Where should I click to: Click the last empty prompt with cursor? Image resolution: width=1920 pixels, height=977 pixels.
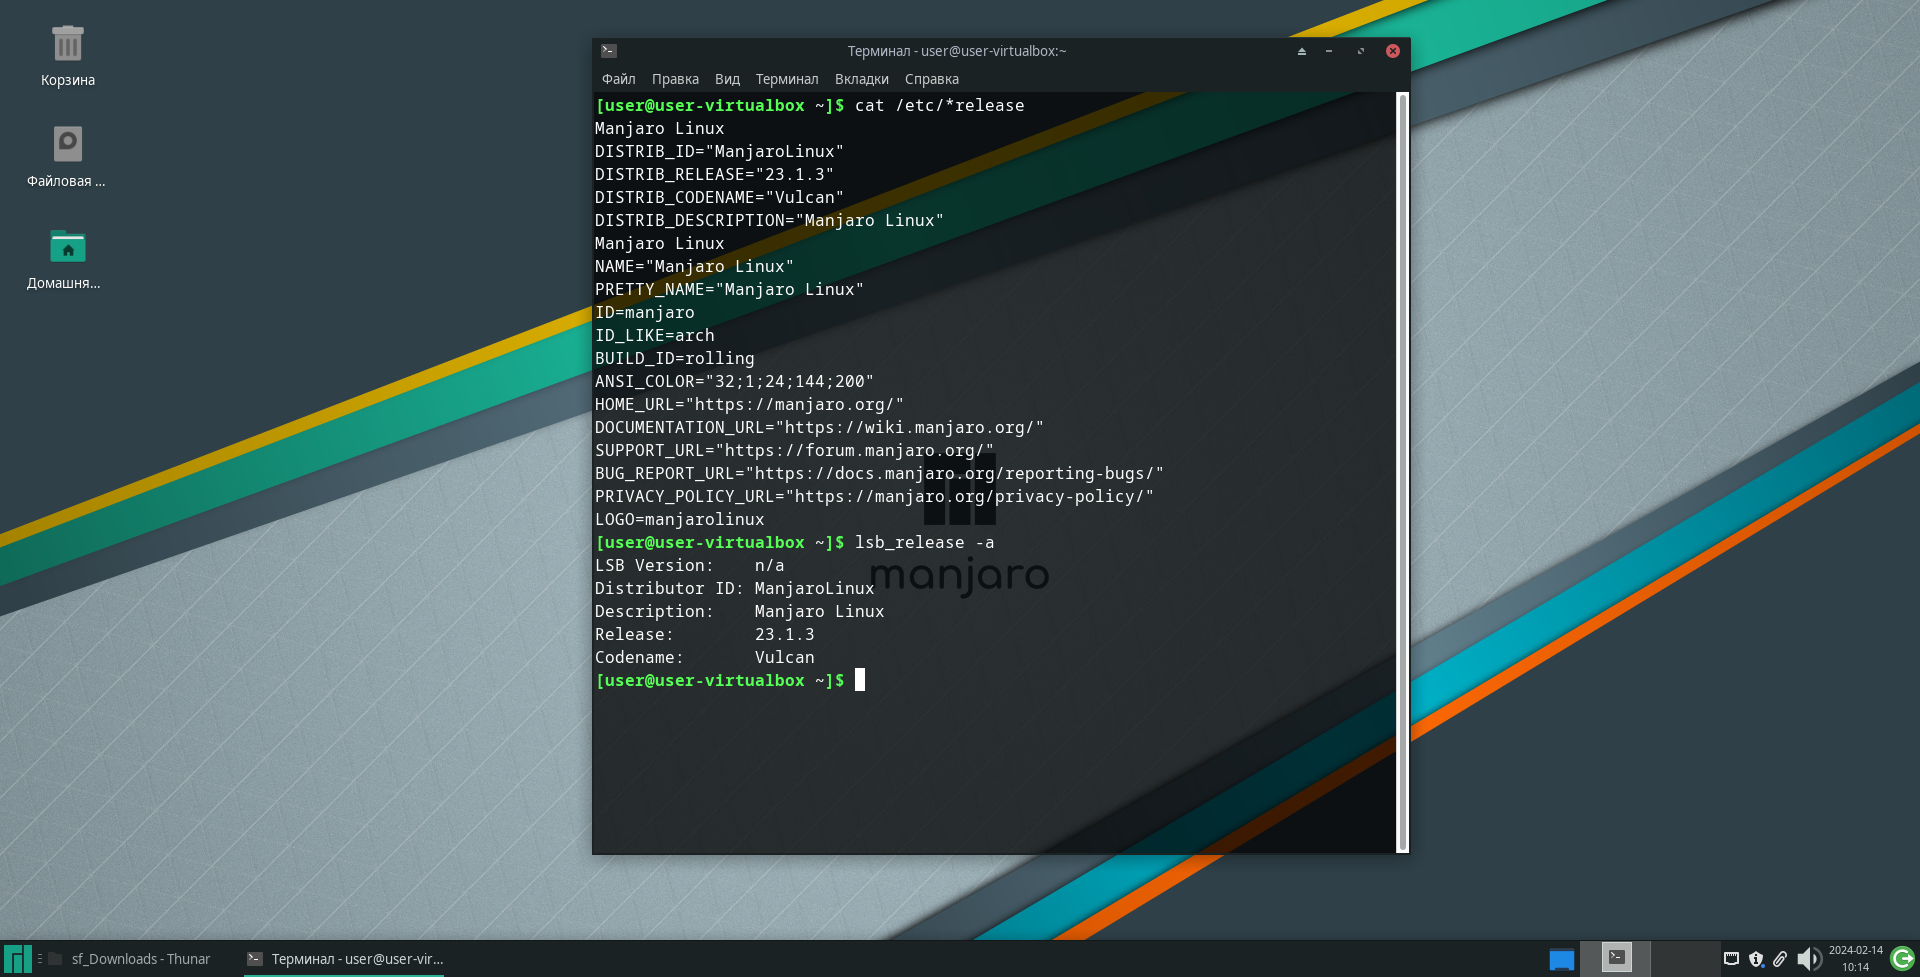tap(730, 681)
